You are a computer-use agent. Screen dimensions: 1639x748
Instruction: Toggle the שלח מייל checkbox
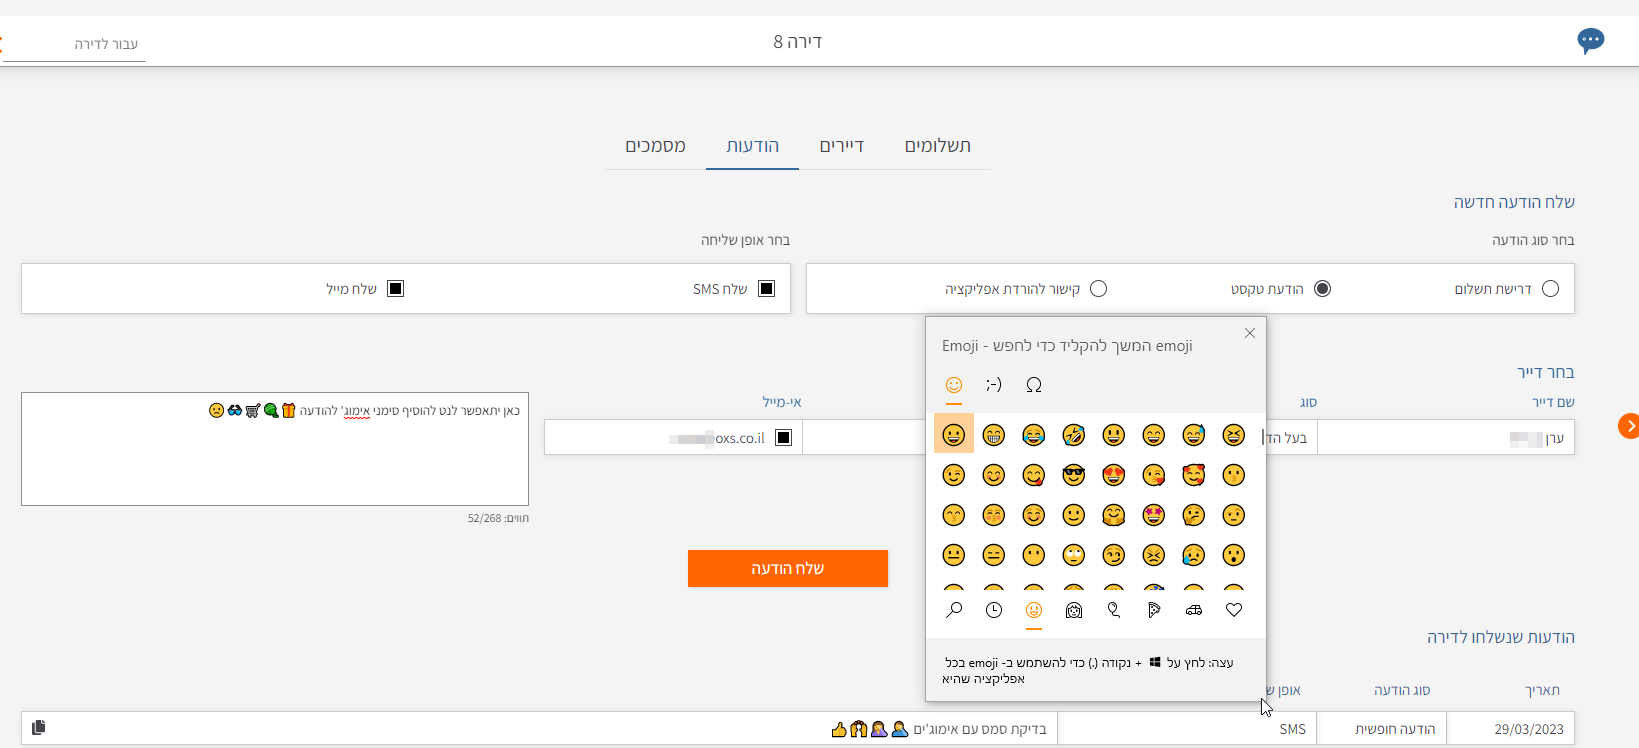395,289
